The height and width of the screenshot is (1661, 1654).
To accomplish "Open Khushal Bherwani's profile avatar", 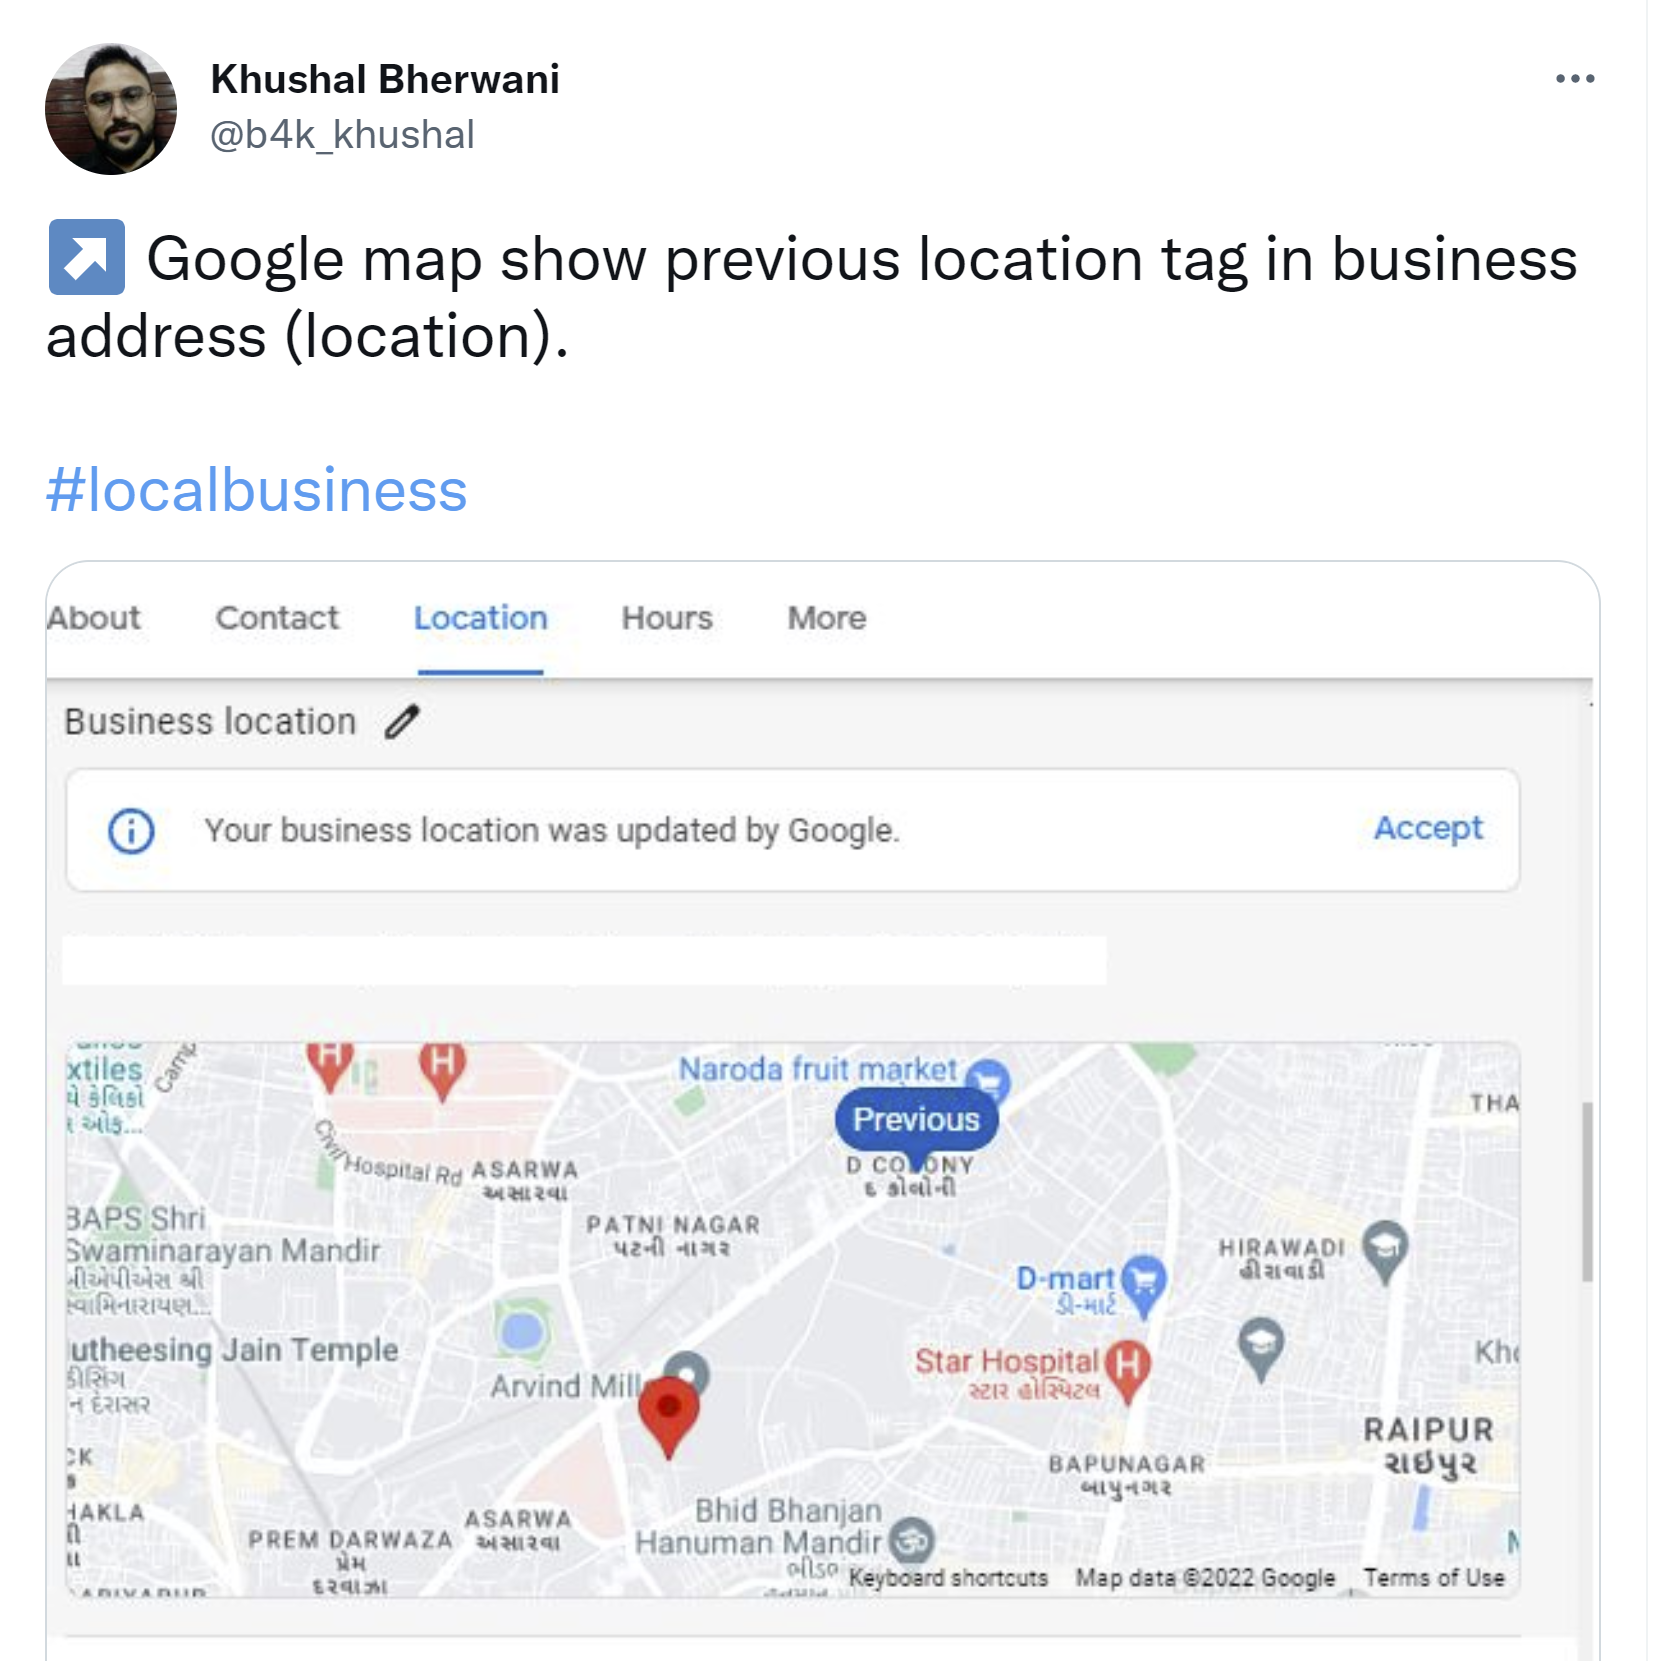I will pos(111,109).
